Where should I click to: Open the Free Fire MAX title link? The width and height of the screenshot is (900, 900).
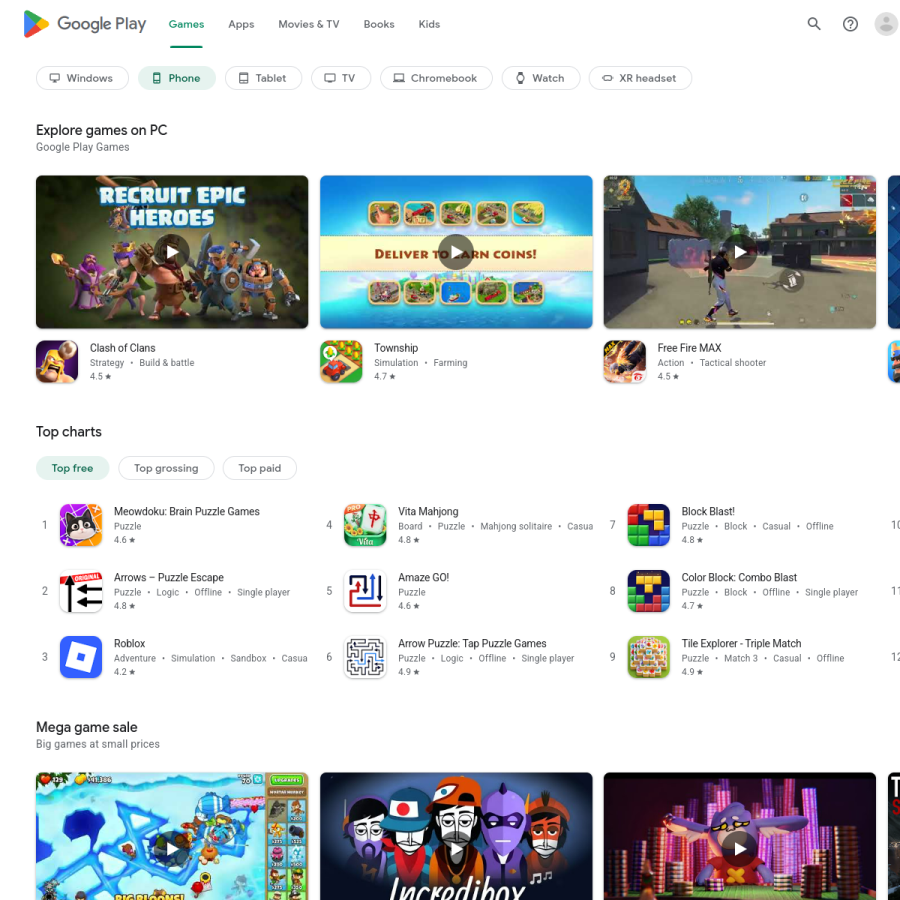(x=689, y=348)
